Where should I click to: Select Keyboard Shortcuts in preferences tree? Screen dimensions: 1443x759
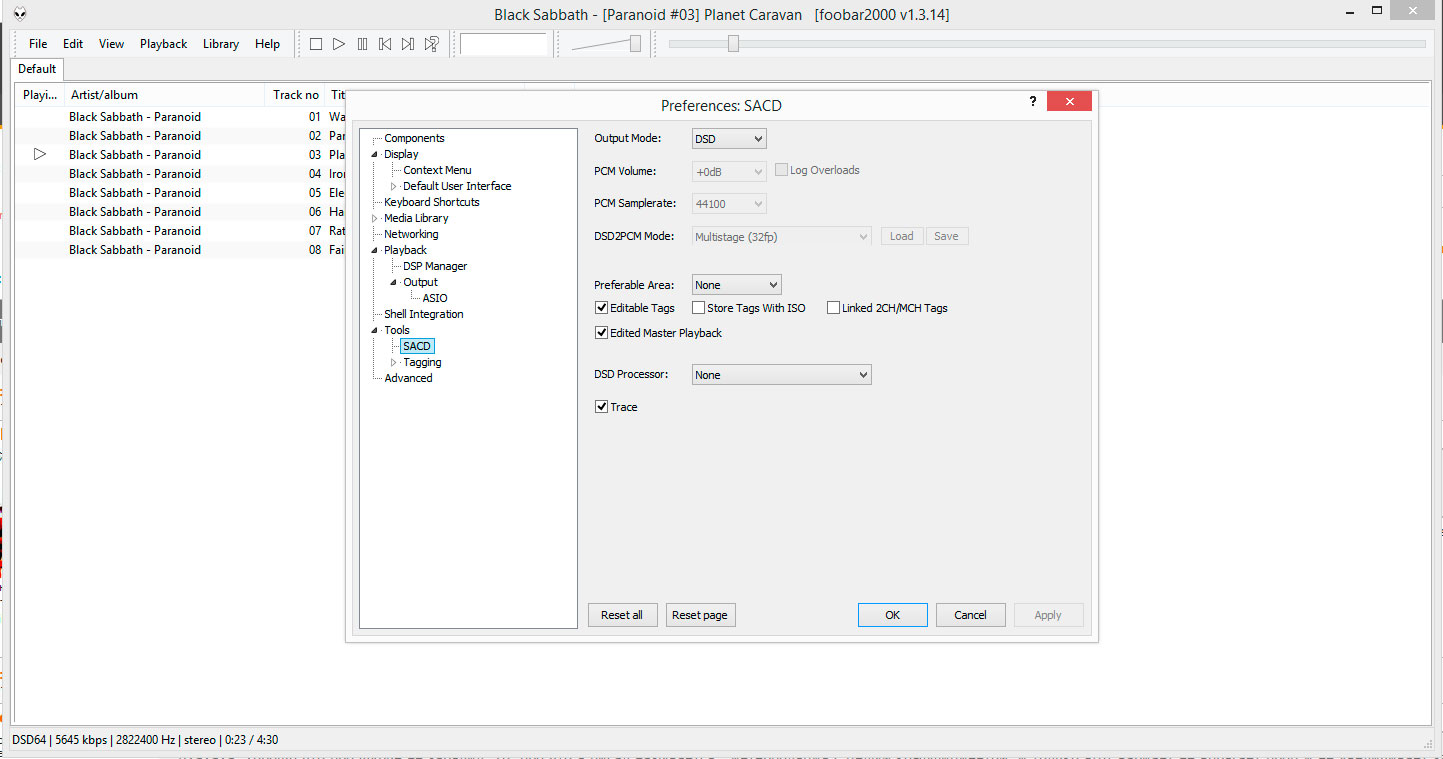pyautogui.click(x=432, y=202)
